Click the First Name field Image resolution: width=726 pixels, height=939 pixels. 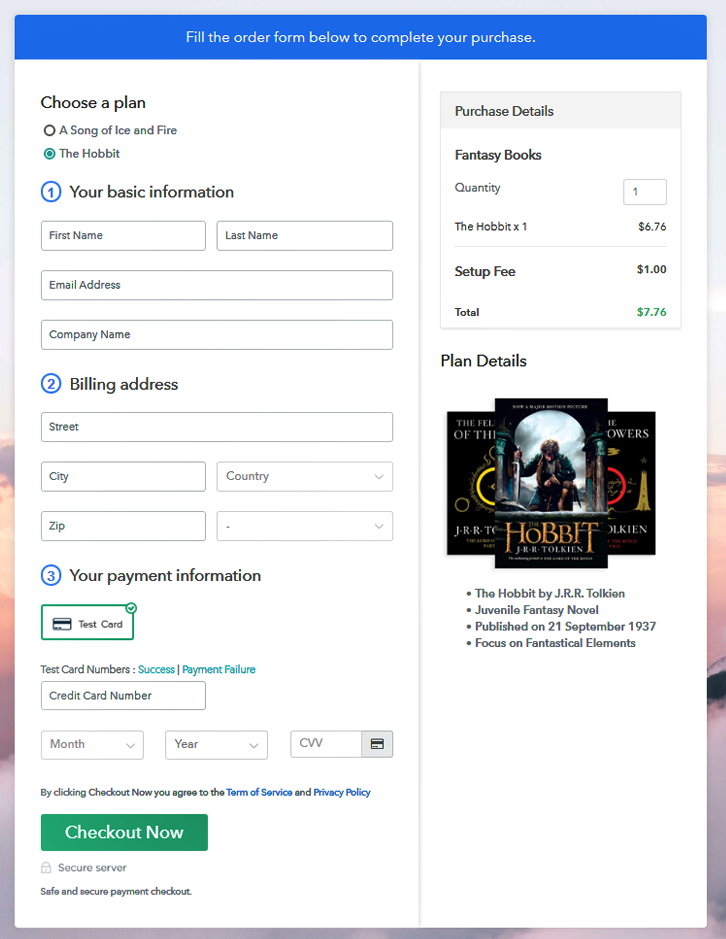[x=123, y=235]
